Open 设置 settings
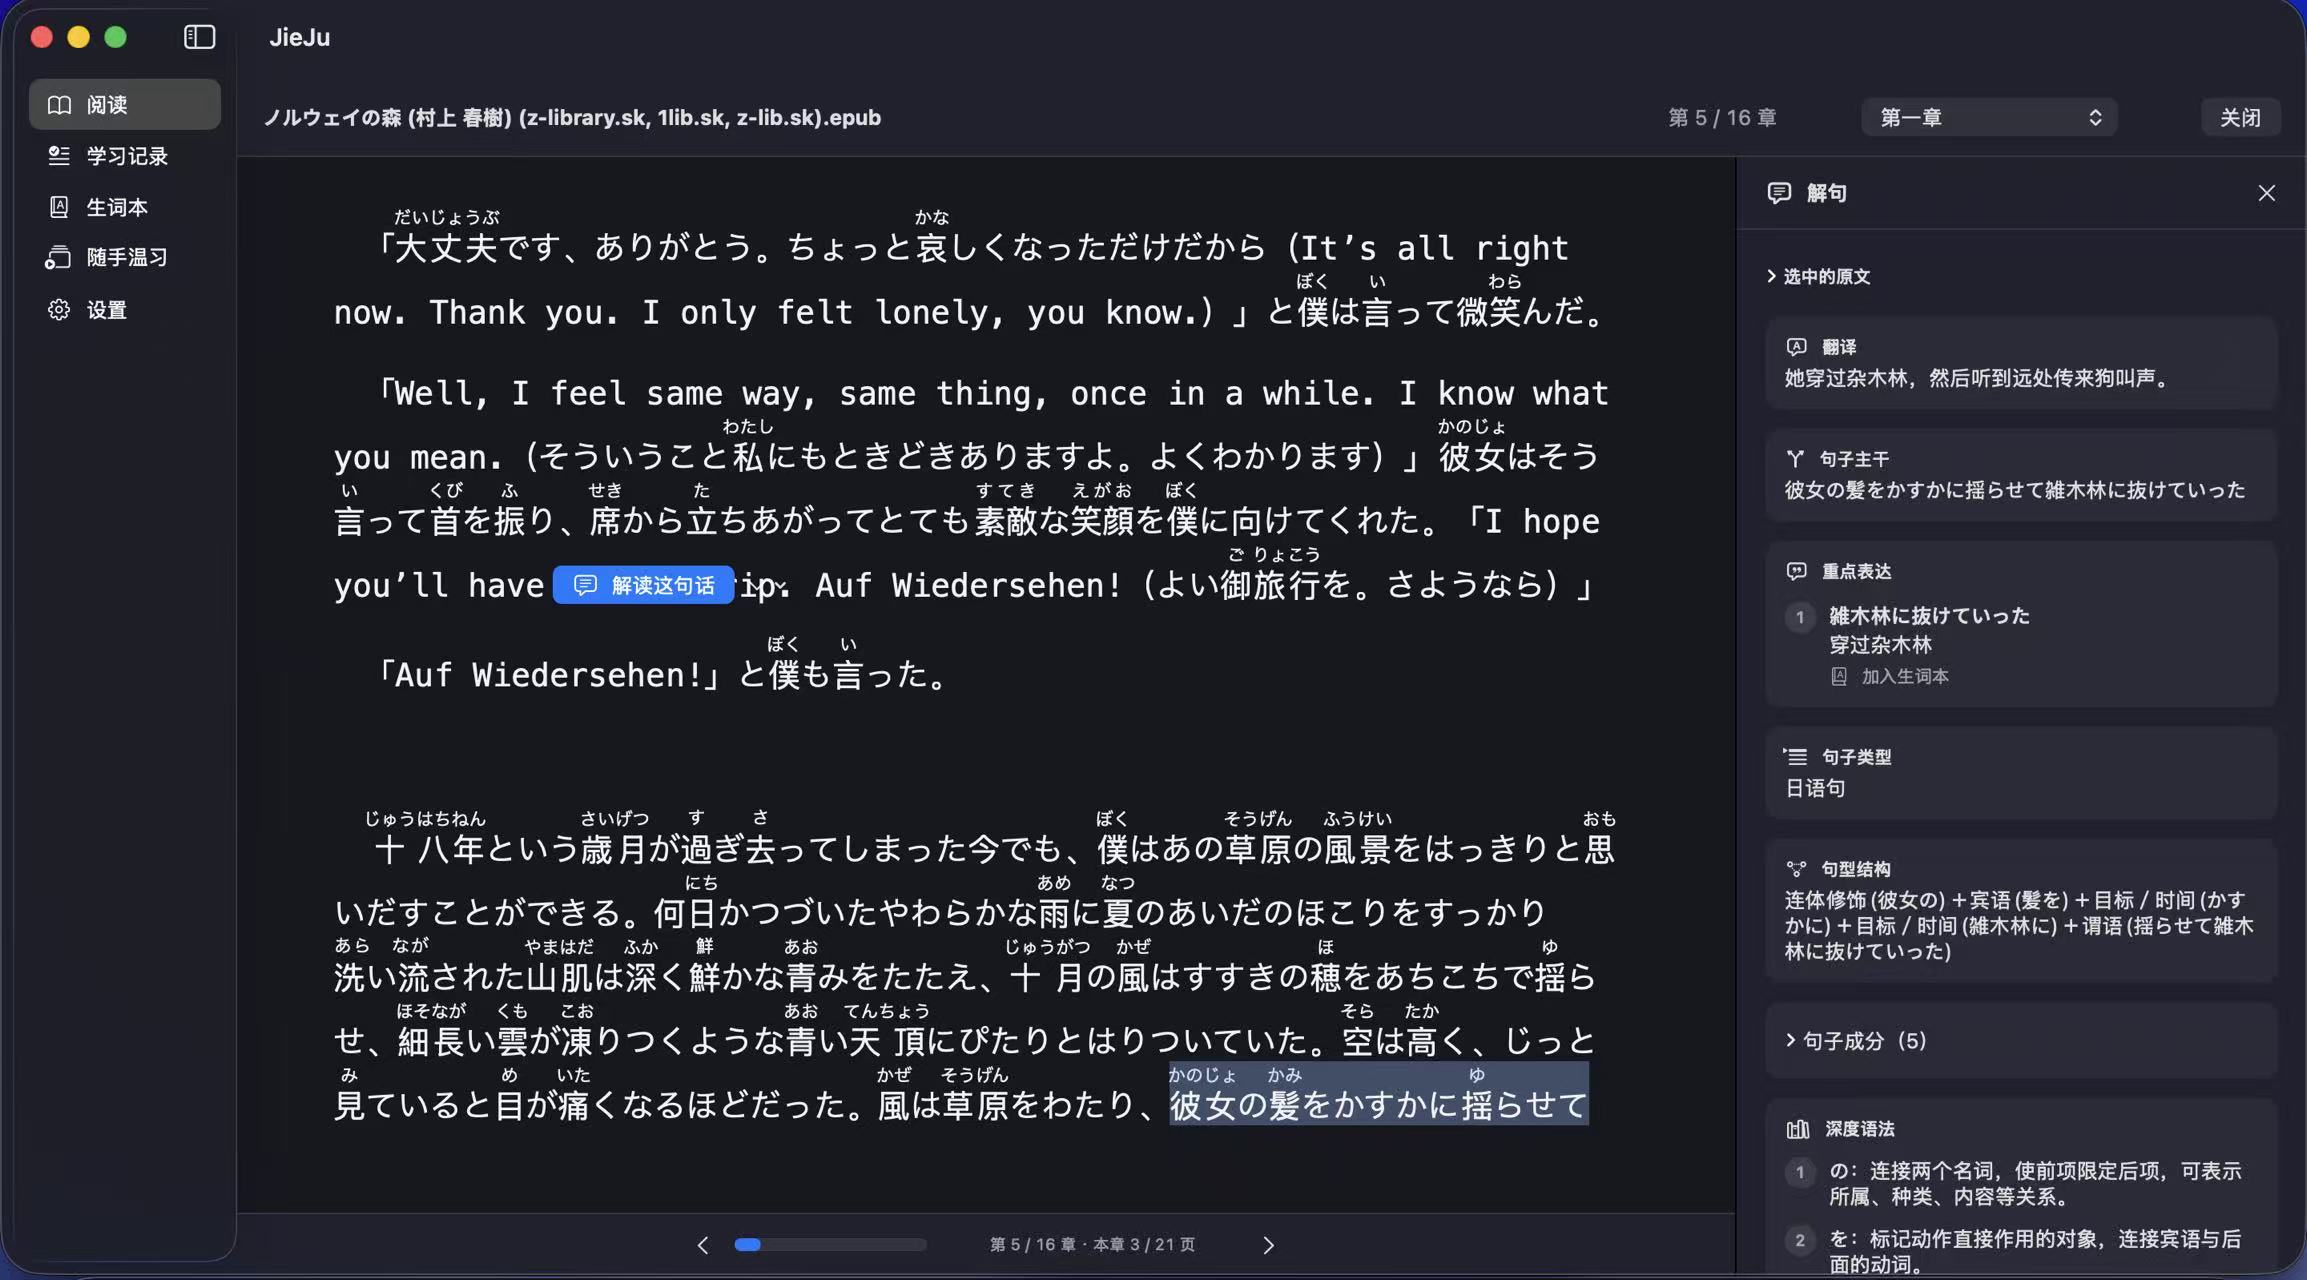Image resolution: width=2307 pixels, height=1280 pixels. [125, 310]
